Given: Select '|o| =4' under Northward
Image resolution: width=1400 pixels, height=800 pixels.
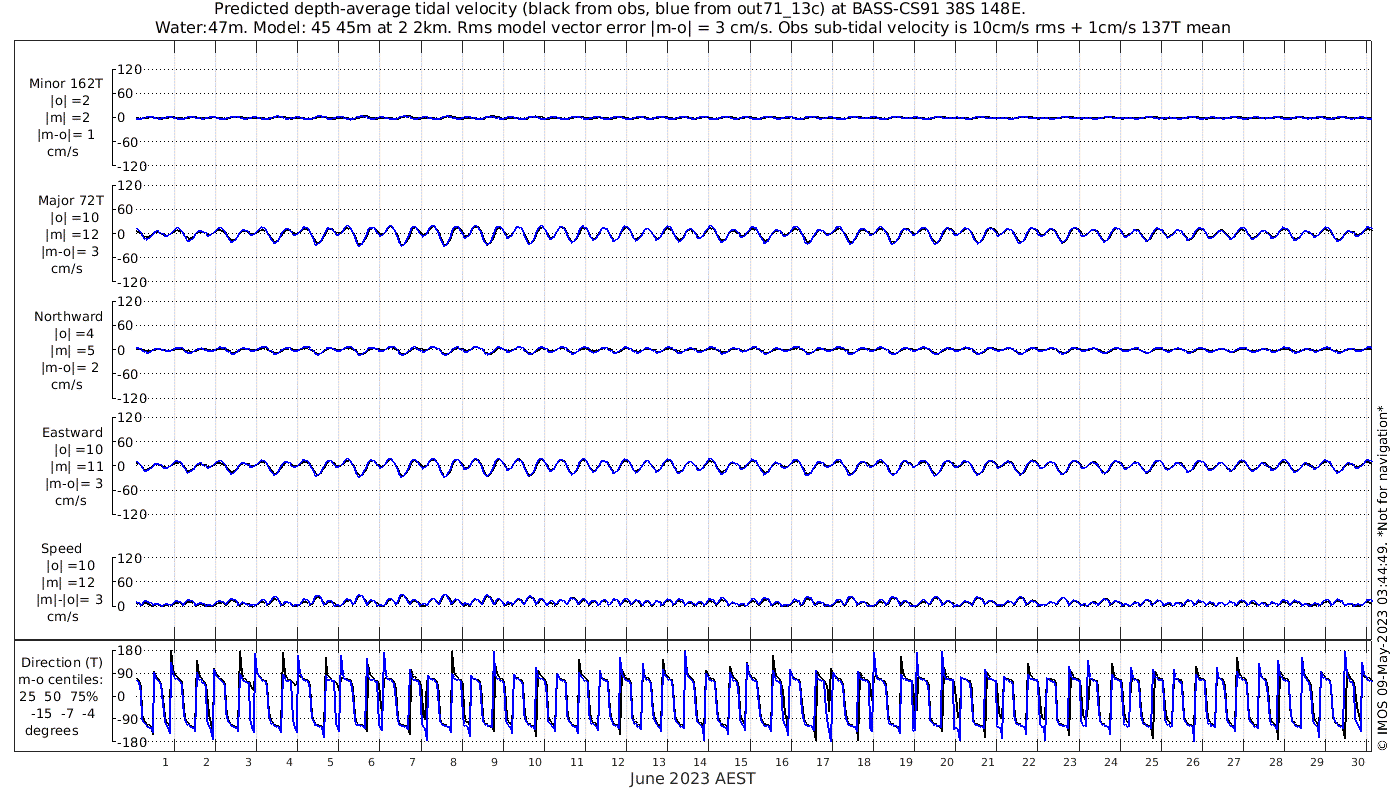Looking at the screenshot, I should click(x=75, y=334).
